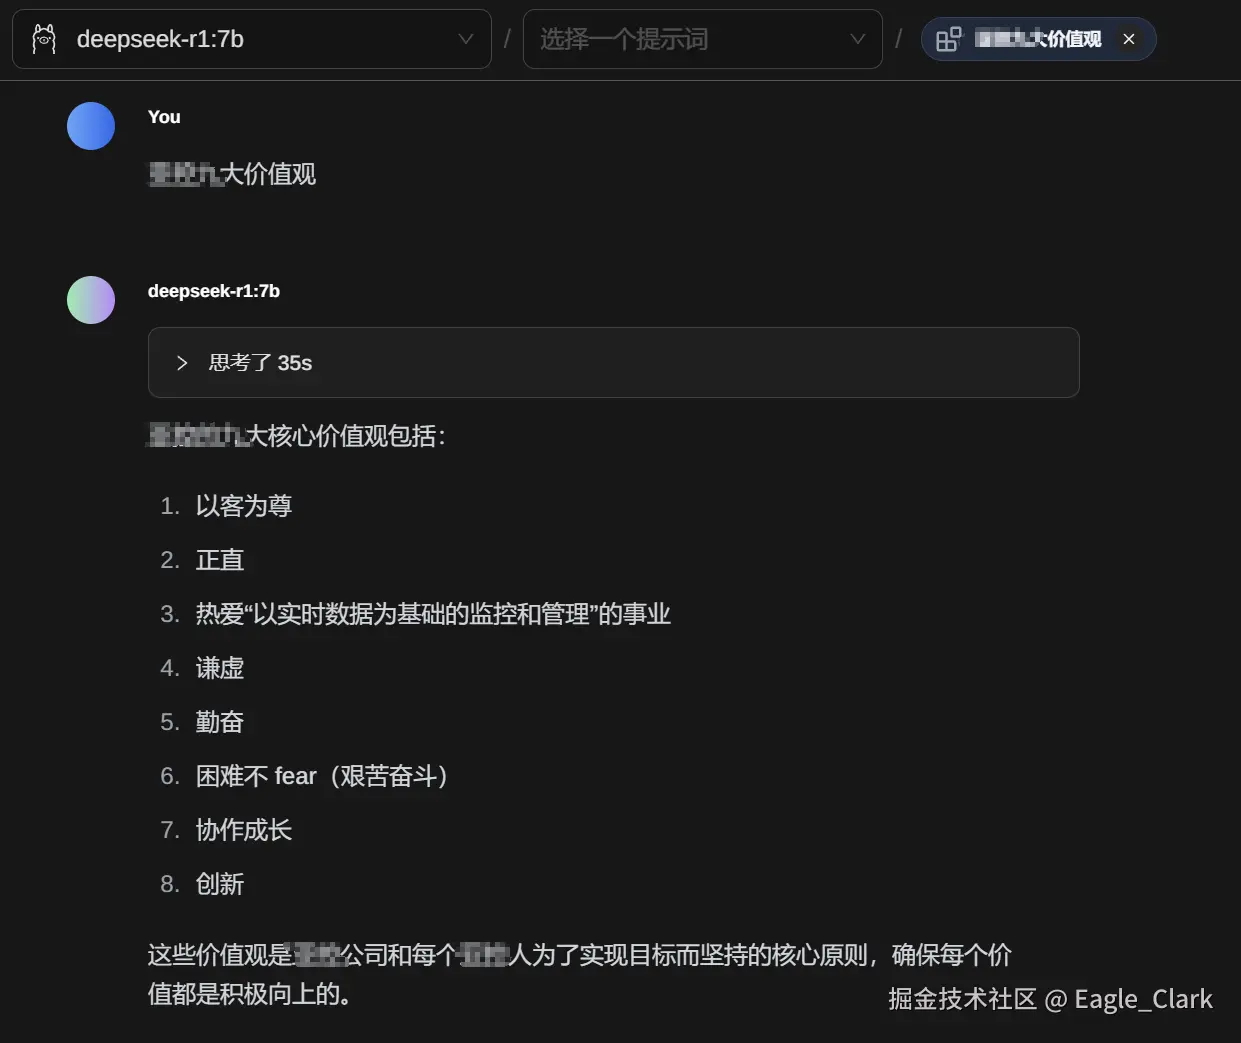The height and width of the screenshot is (1043, 1241).
Task: Click list item 协作成长
Action: pyautogui.click(x=244, y=830)
